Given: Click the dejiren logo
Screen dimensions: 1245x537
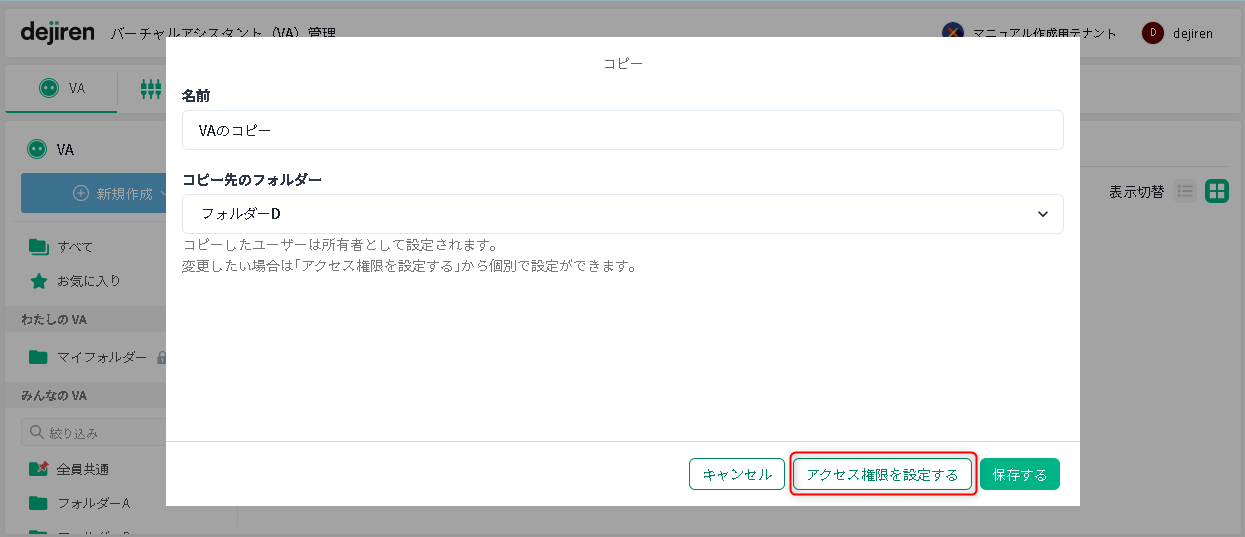Looking at the screenshot, I should (x=57, y=33).
